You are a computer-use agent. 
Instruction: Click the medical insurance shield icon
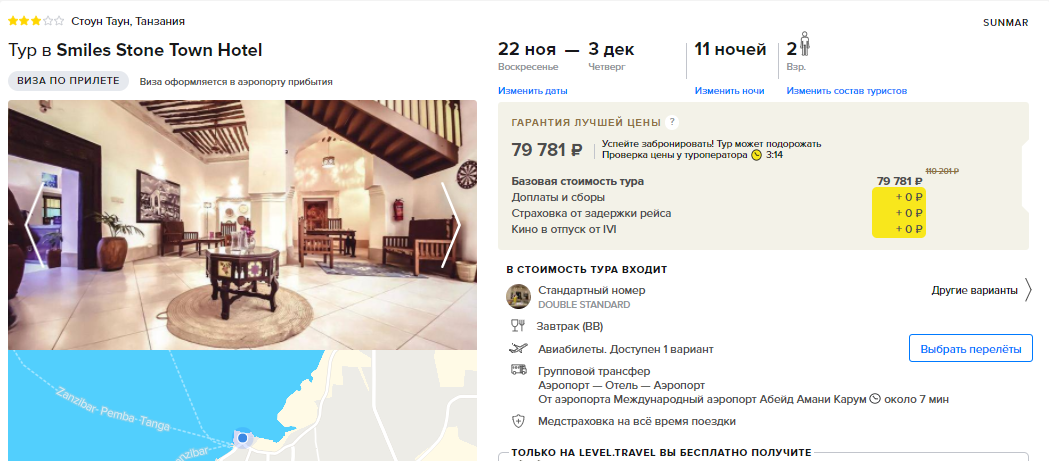(x=518, y=422)
